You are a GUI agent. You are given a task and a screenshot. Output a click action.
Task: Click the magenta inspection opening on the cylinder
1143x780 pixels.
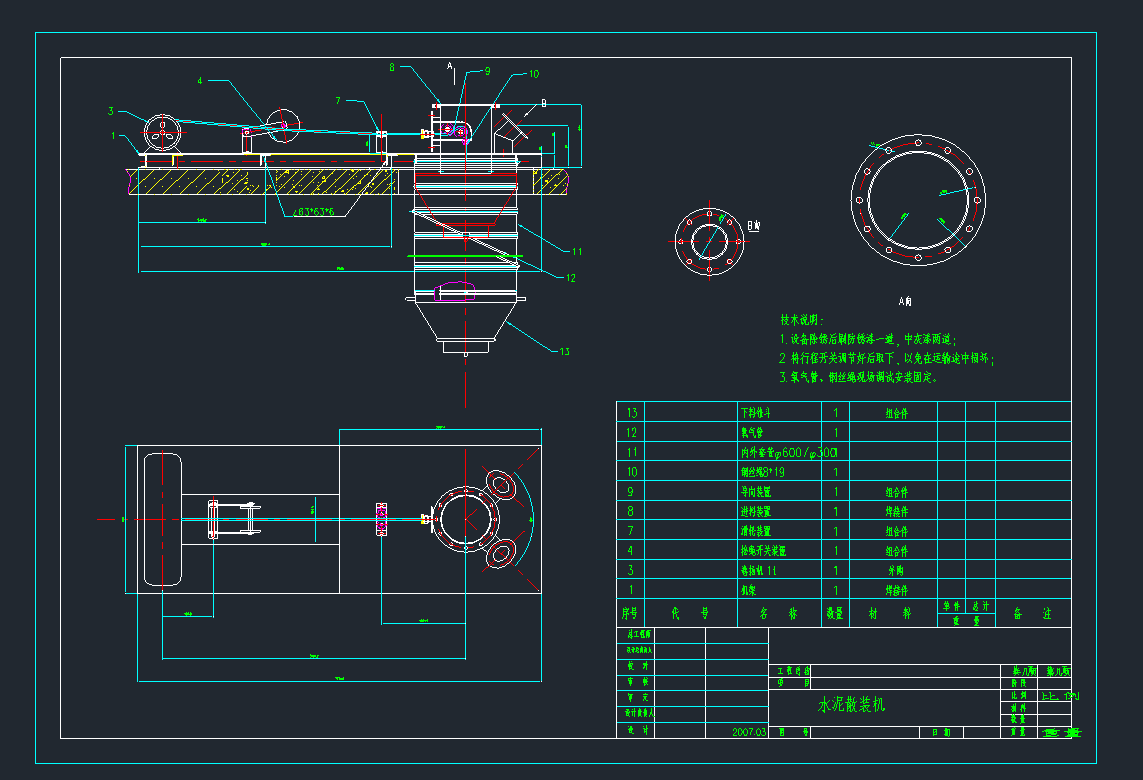458,291
